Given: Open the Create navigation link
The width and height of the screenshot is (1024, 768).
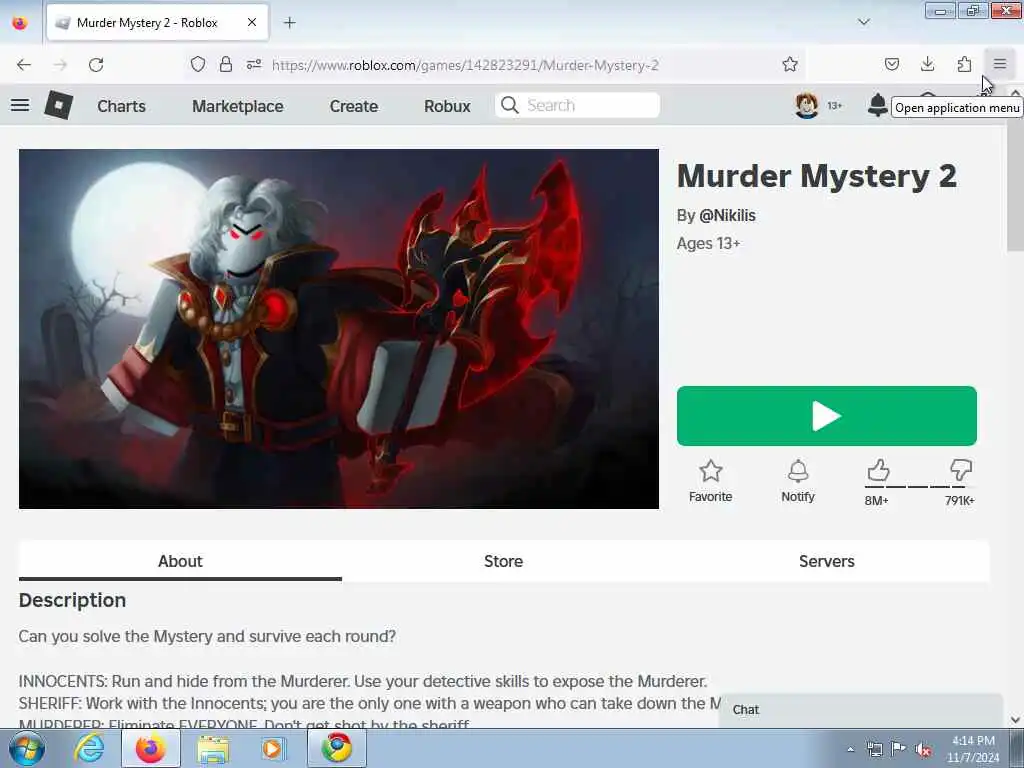Looking at the screenshot, I should [x=353, y=106].
